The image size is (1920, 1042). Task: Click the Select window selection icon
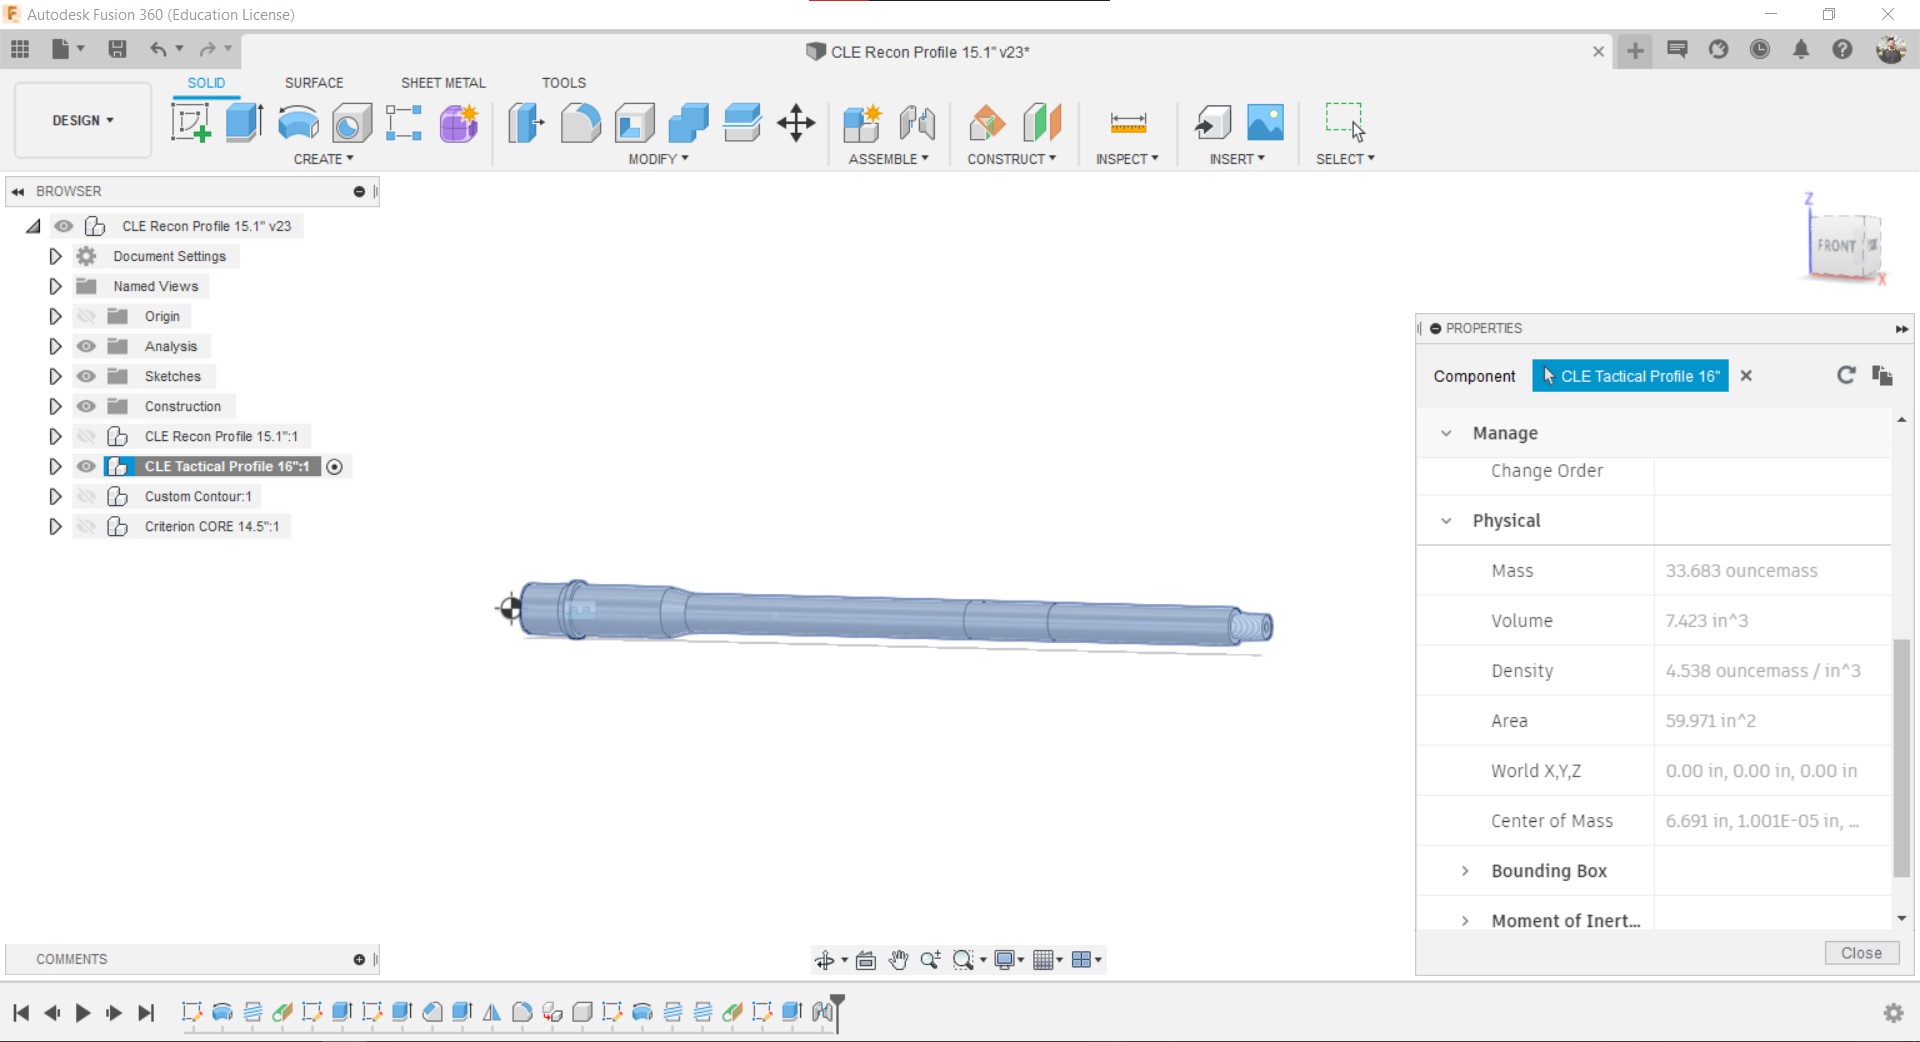coord(1345,121)
